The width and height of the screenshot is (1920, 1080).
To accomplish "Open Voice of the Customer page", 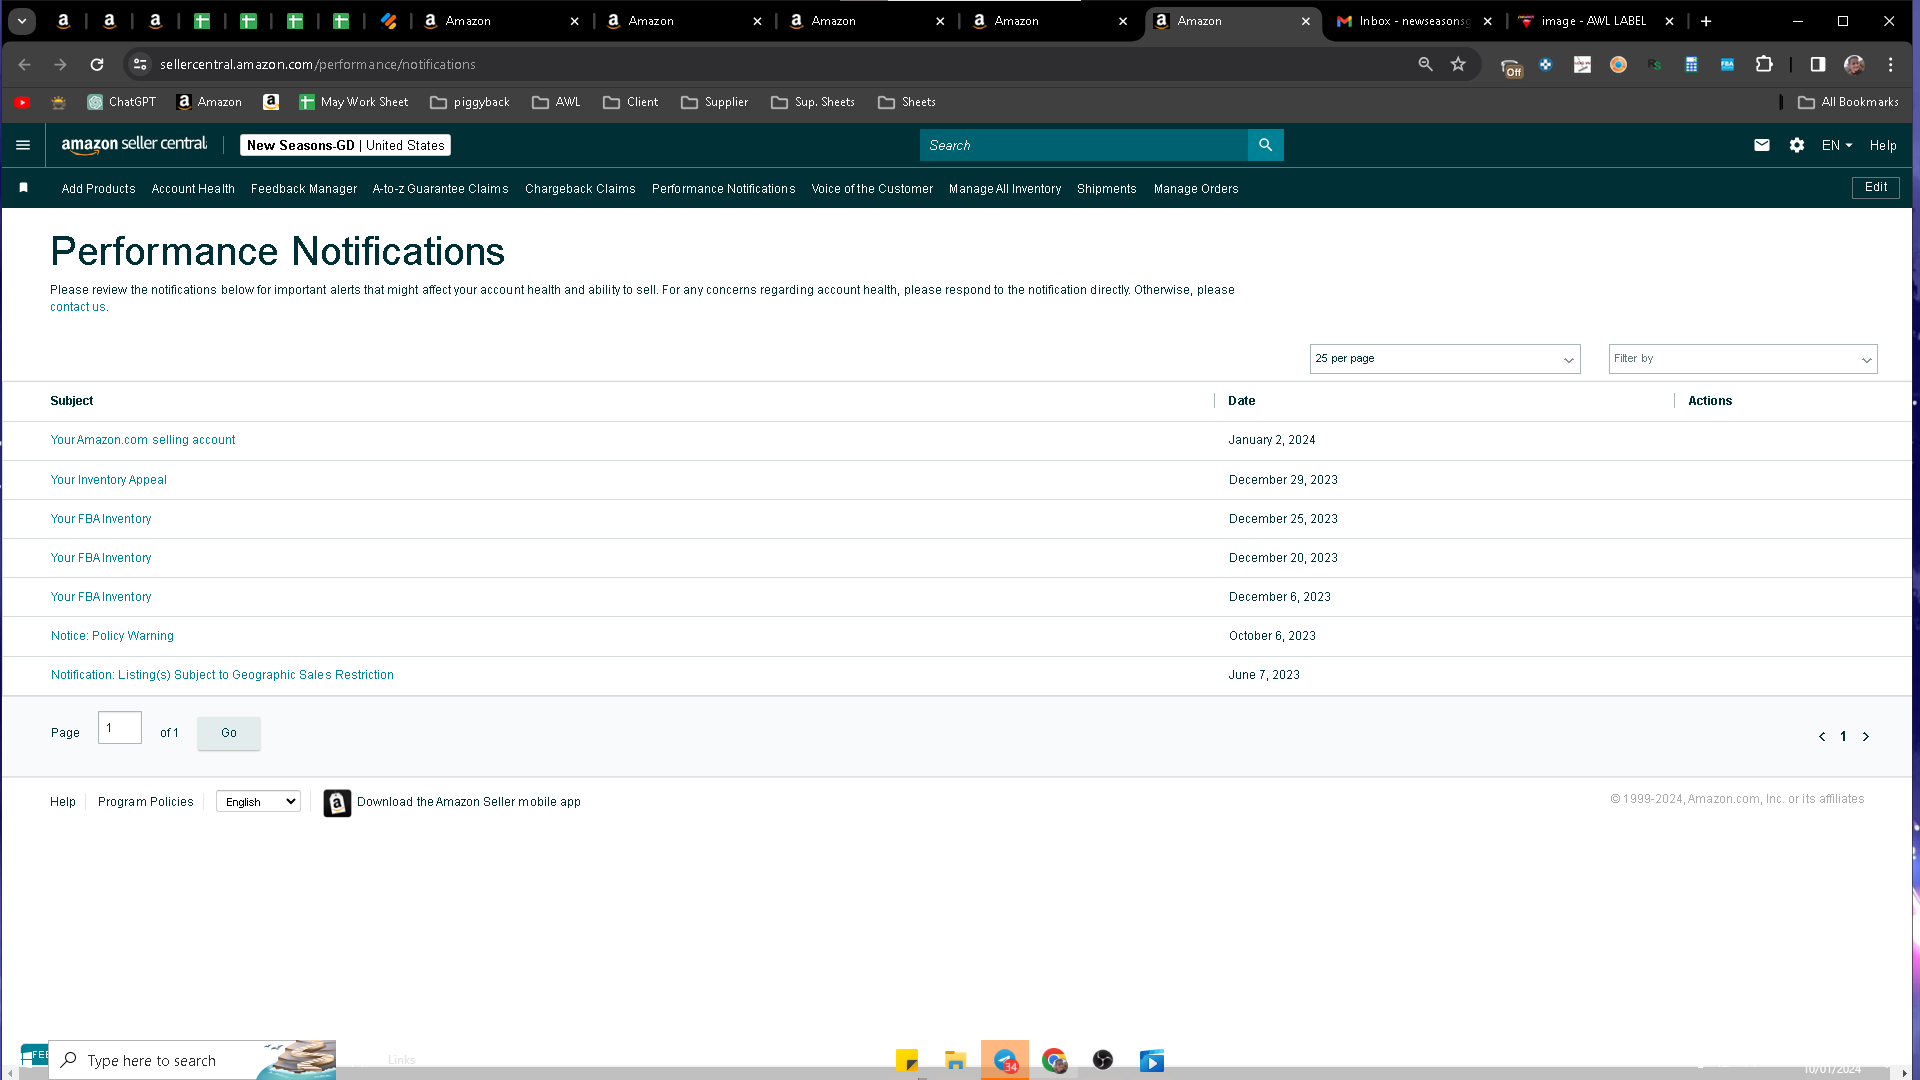I will [x=872, y=189].
